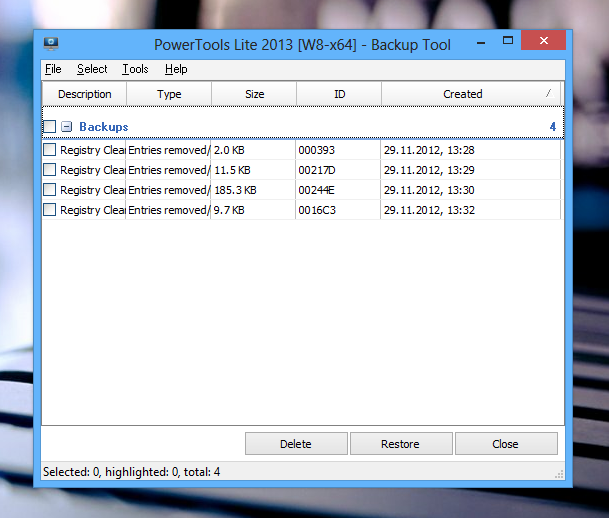
Task: Click the Delete button
Action: (296, 443)
